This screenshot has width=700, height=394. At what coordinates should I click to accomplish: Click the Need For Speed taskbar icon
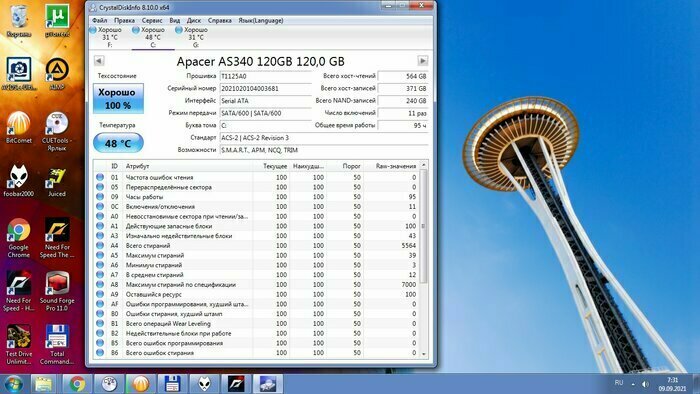[236, 384]
